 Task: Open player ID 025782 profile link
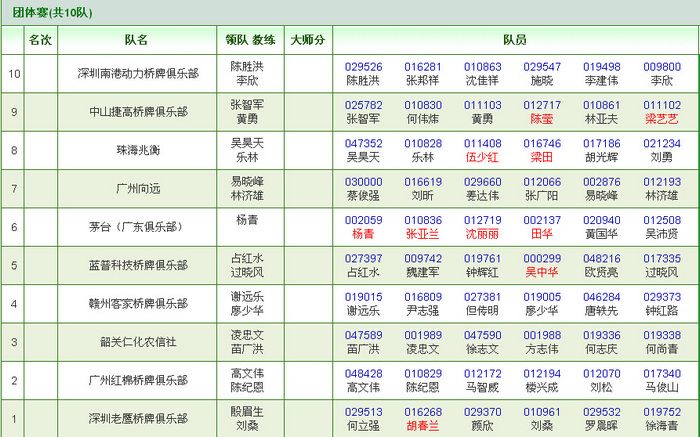(363, 105)
